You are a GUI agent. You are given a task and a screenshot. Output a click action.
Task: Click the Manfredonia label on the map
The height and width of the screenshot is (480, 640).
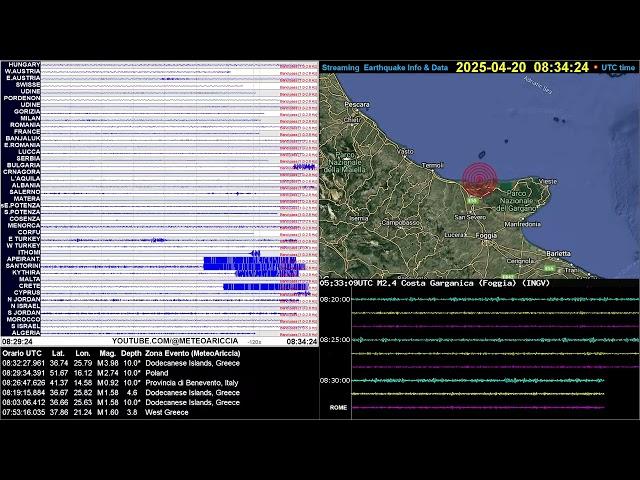pyautogui.click(x=522, y=224)
